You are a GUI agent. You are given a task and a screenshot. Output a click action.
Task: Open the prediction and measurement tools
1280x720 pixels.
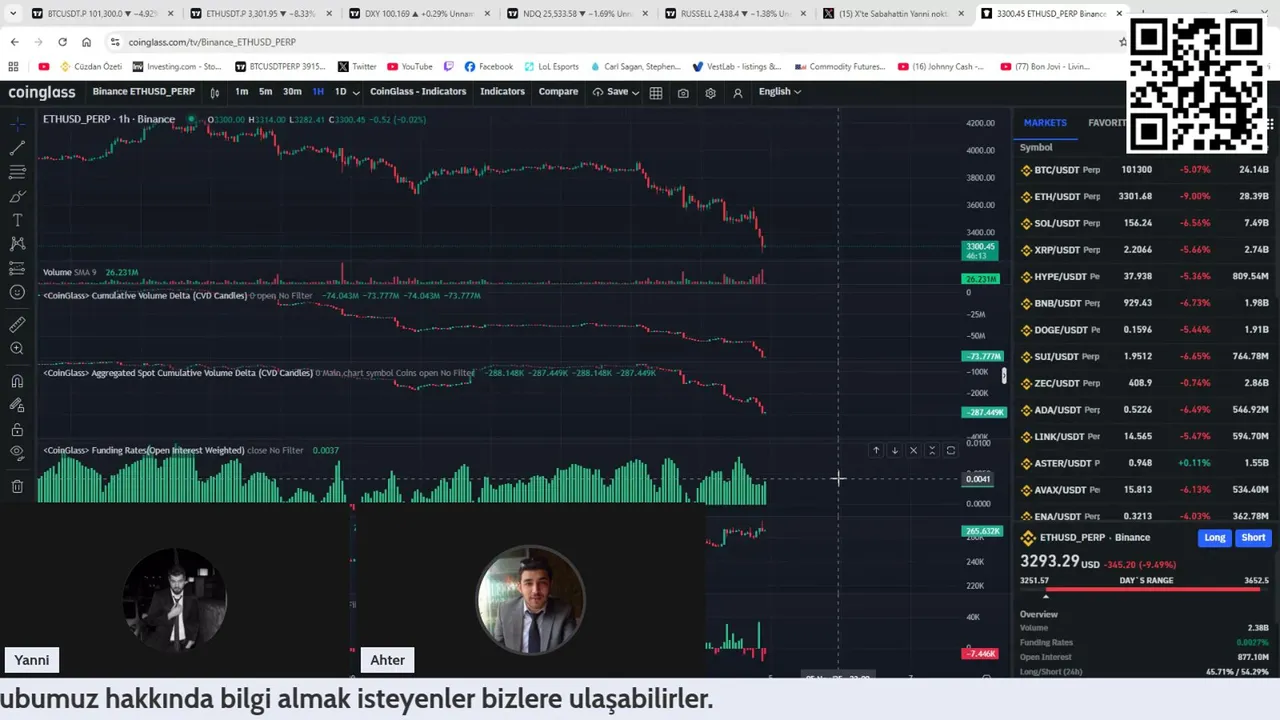17,268
